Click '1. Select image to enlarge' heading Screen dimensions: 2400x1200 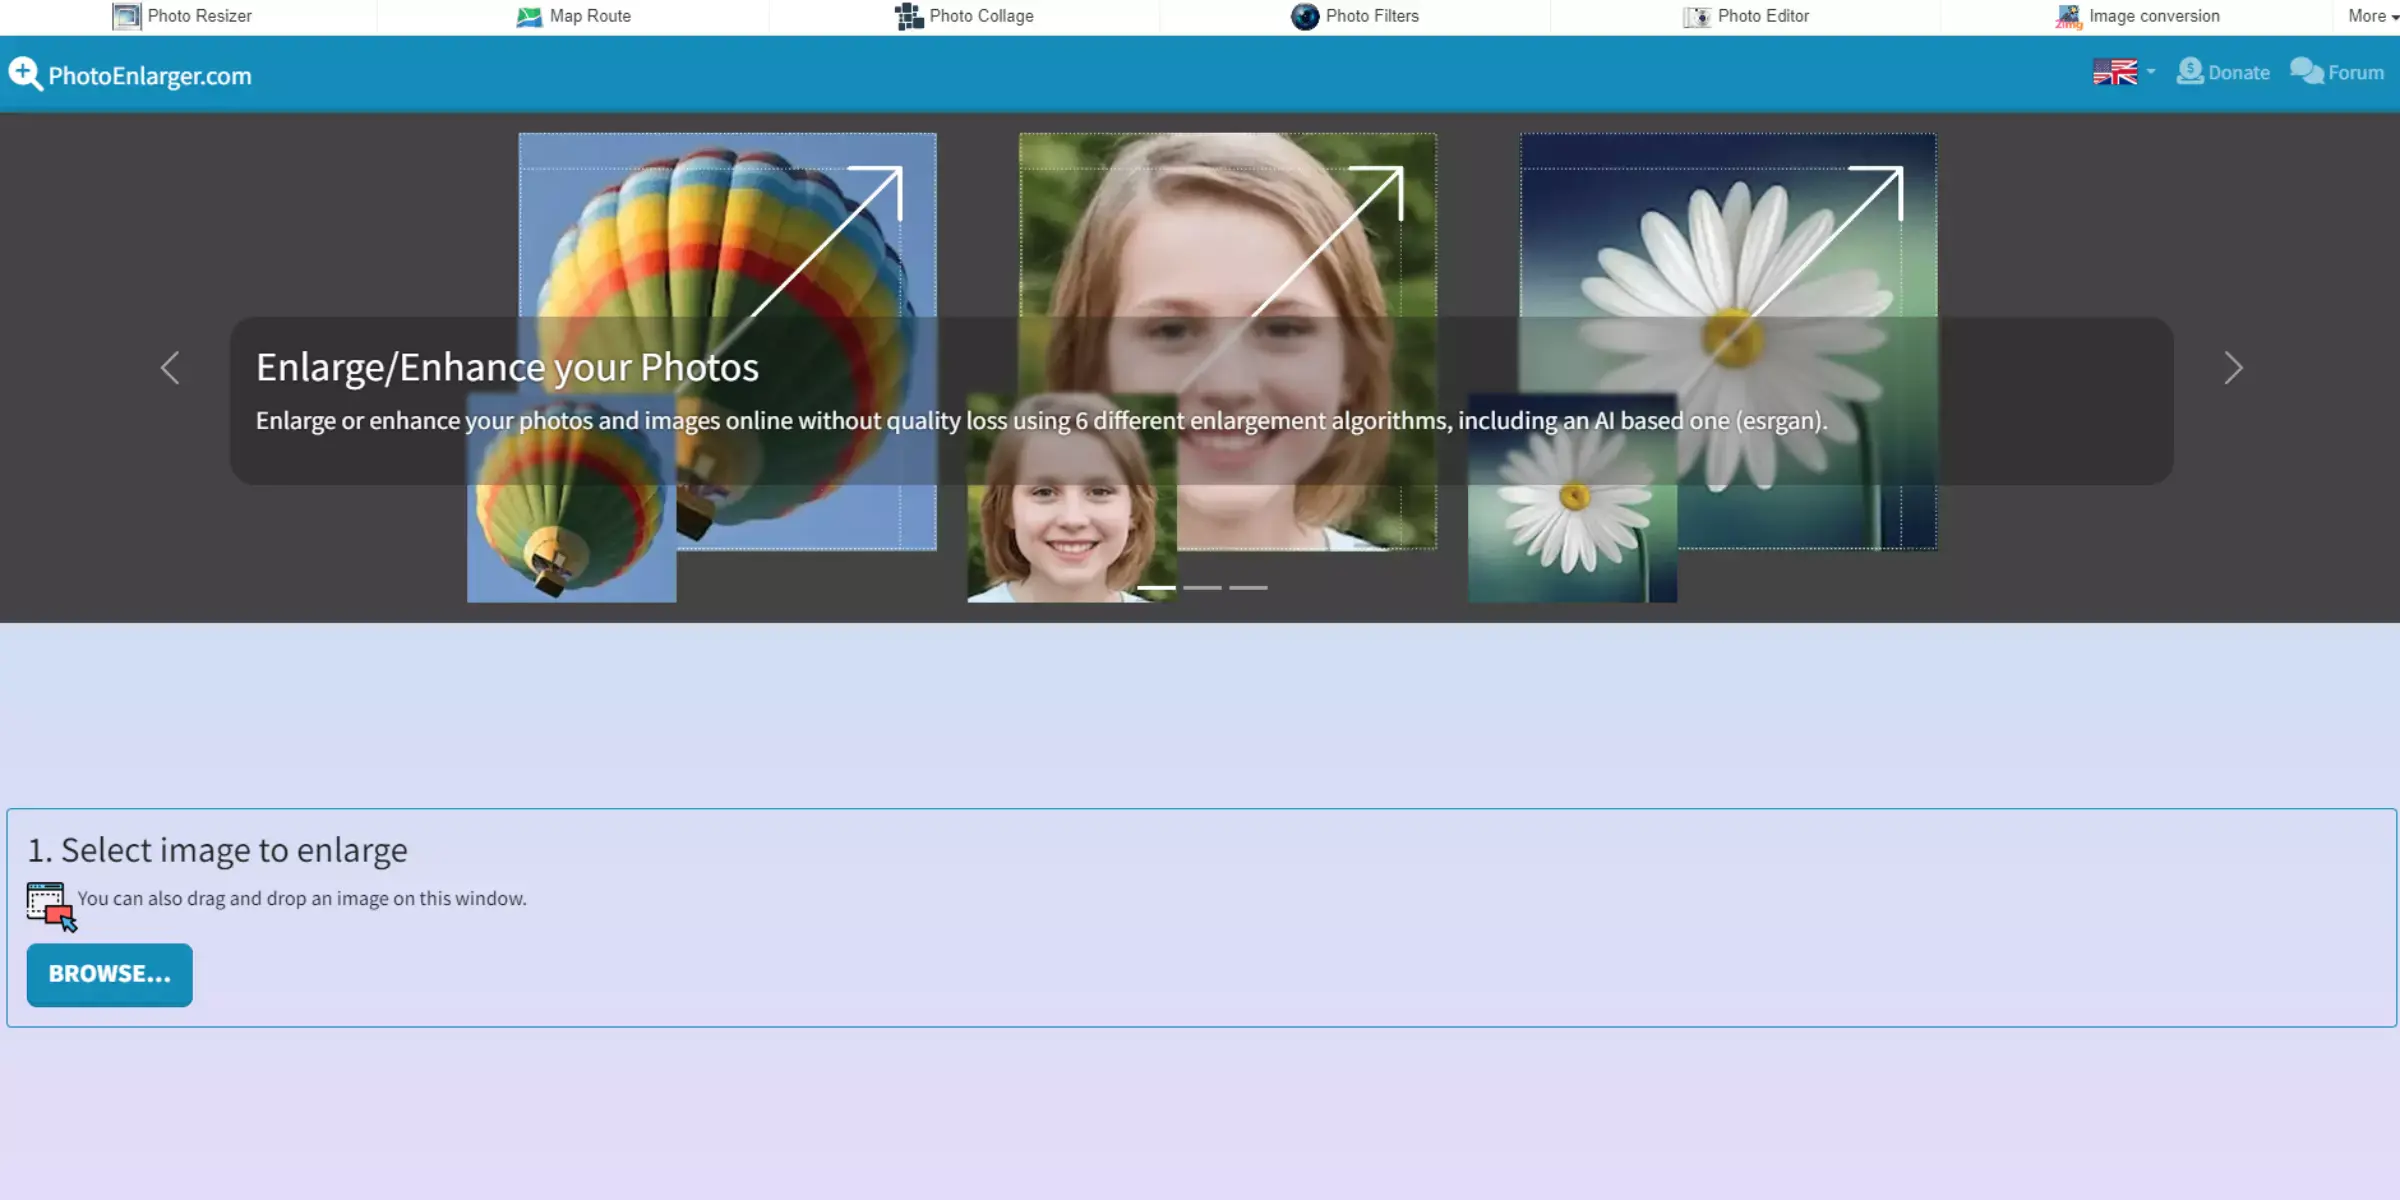[217, 850]
